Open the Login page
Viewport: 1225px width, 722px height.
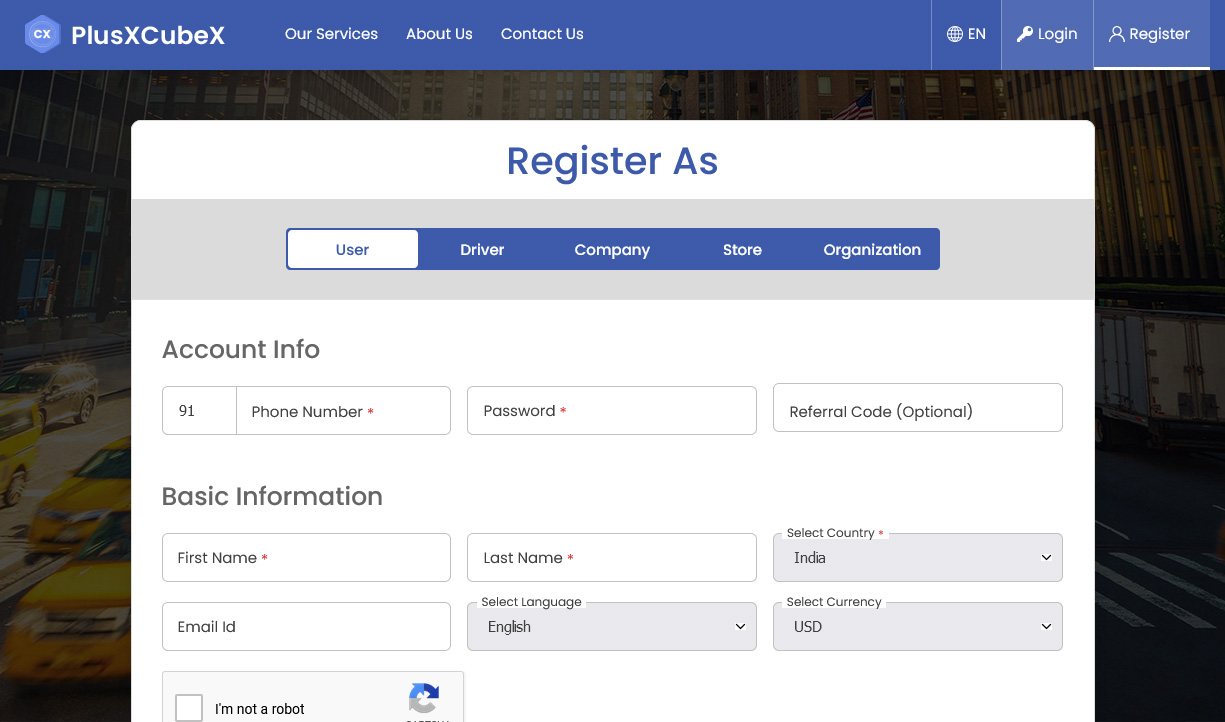pos(1047,34)
